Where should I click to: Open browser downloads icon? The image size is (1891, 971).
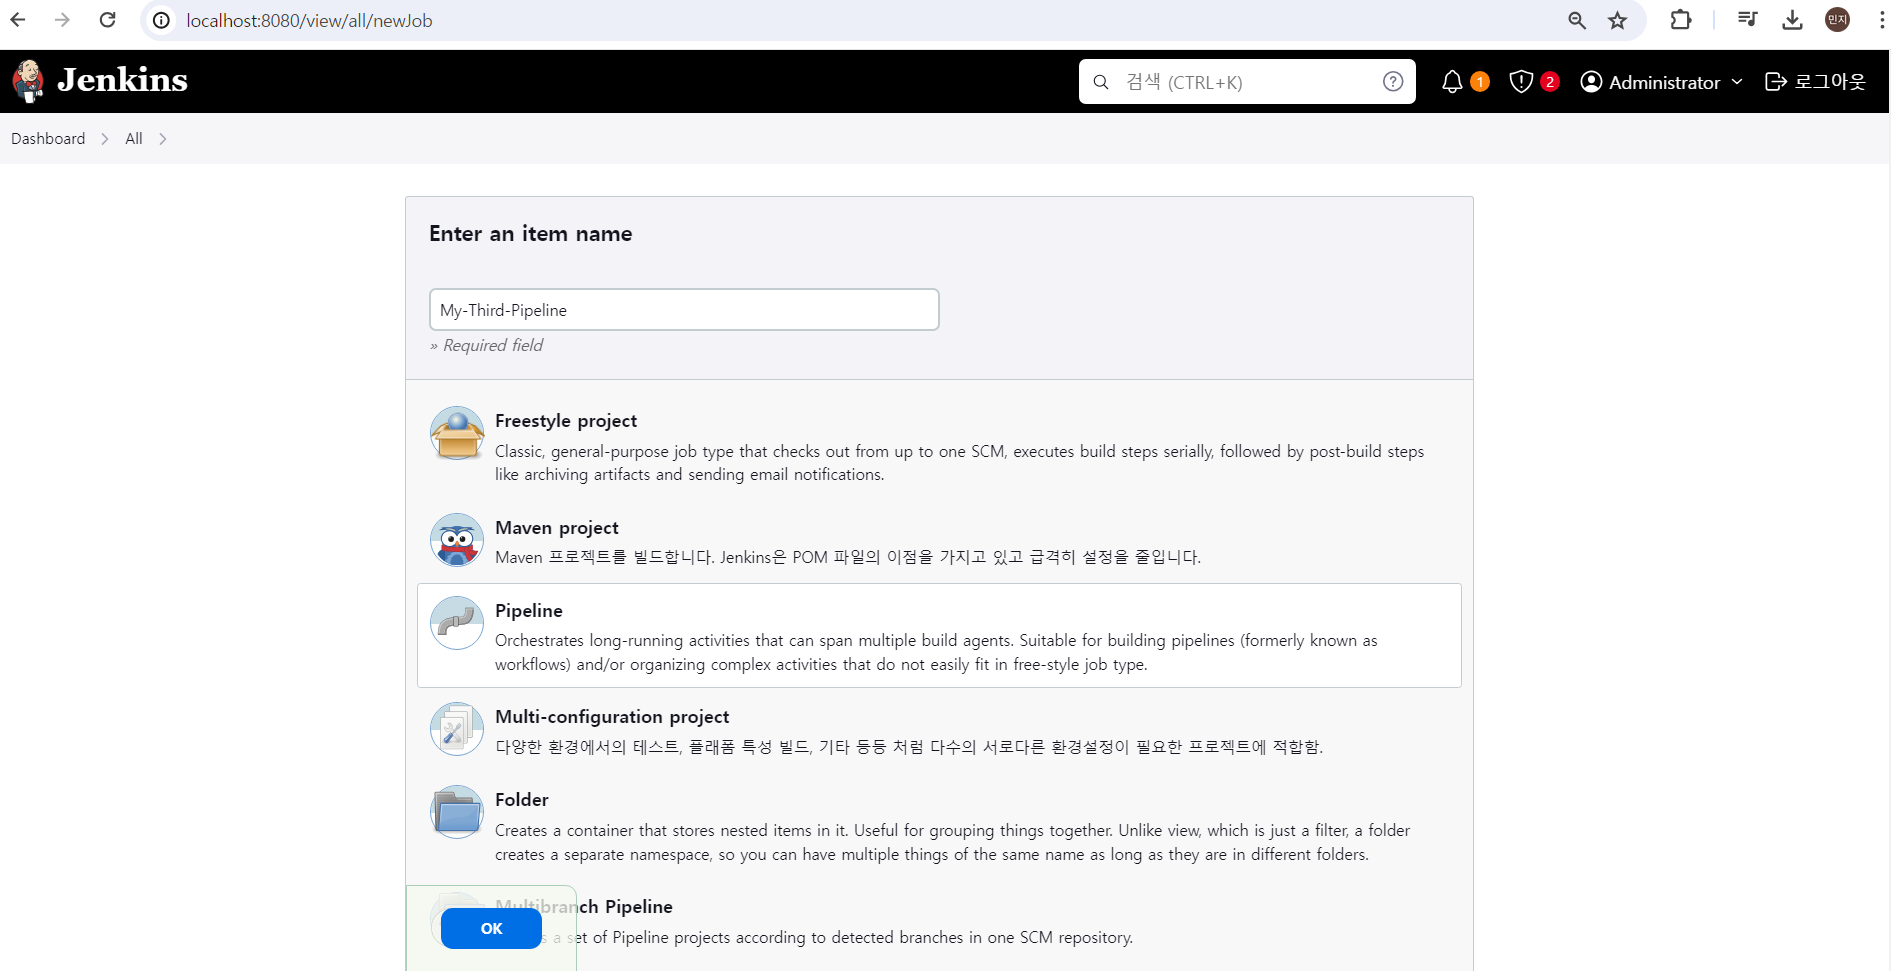click(x=1792, y=20)
